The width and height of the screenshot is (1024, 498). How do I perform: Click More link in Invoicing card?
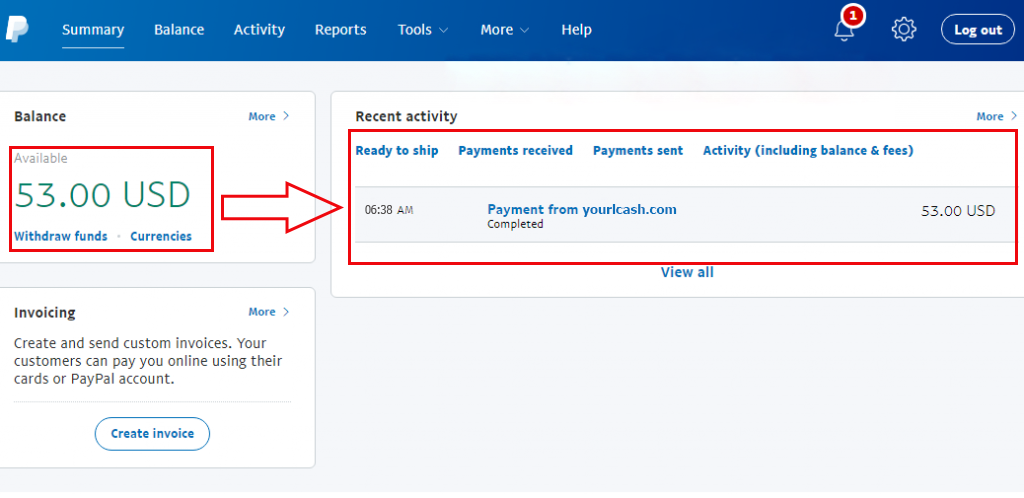268,312
